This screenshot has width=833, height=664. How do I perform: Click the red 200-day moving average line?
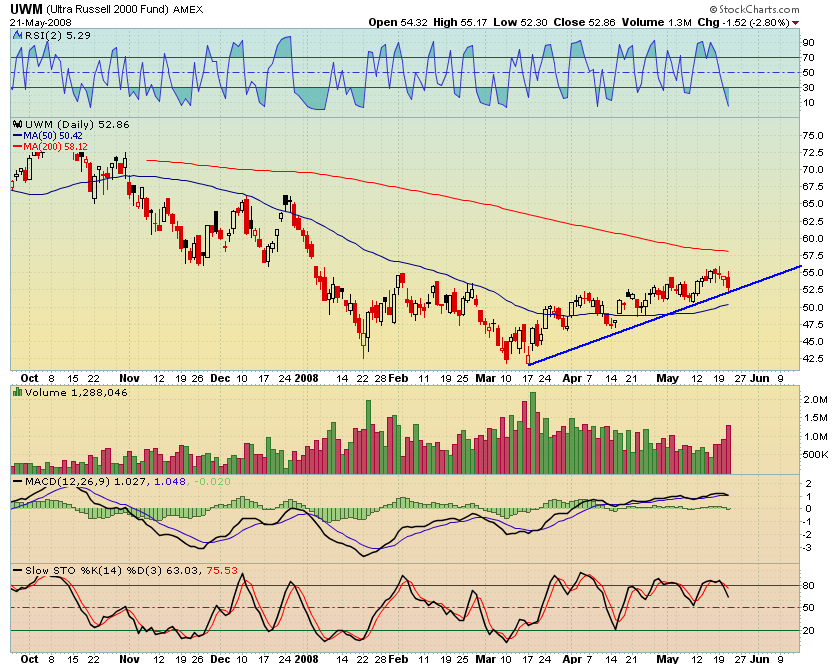coord(437,195)
